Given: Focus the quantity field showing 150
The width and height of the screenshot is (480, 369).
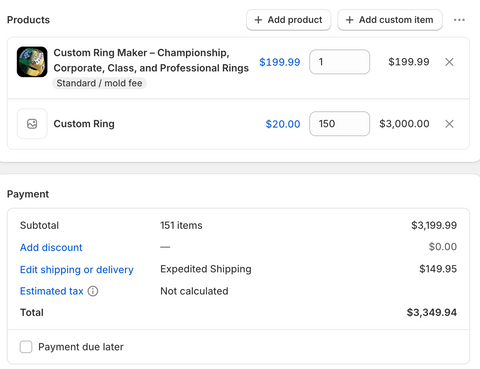Looking at the screenshot, I should [x=339, y=124].
